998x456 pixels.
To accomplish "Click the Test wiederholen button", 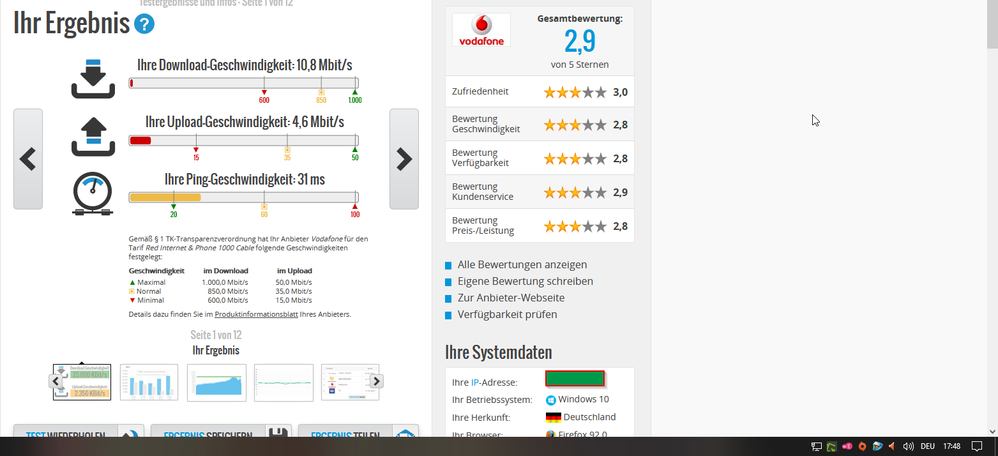I will click(79, 431).
